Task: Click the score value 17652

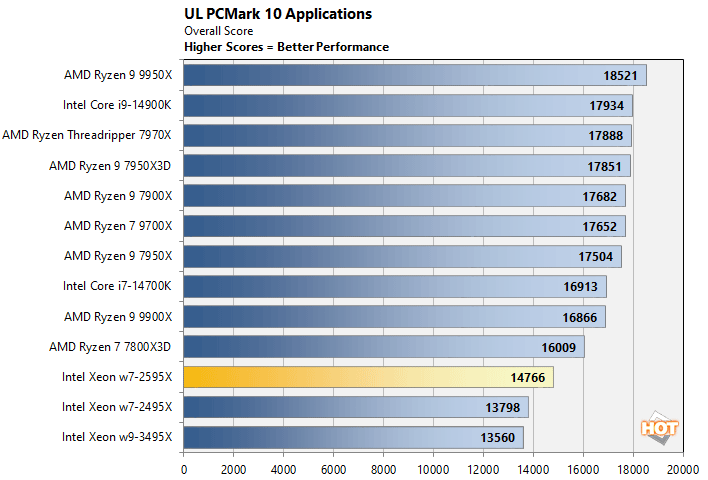Action: [599, 226]
